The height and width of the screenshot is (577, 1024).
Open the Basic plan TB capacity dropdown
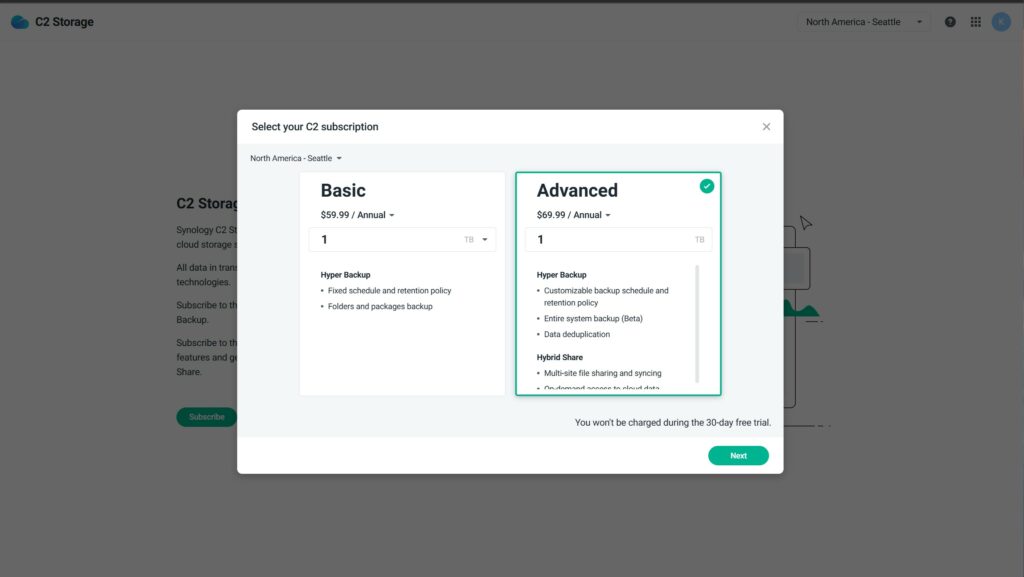click(484, 240)
